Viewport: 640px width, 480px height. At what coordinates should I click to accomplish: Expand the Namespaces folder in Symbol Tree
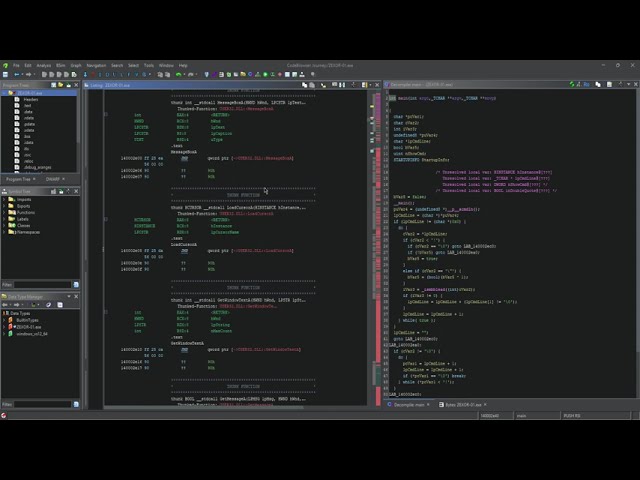(4, 232)
